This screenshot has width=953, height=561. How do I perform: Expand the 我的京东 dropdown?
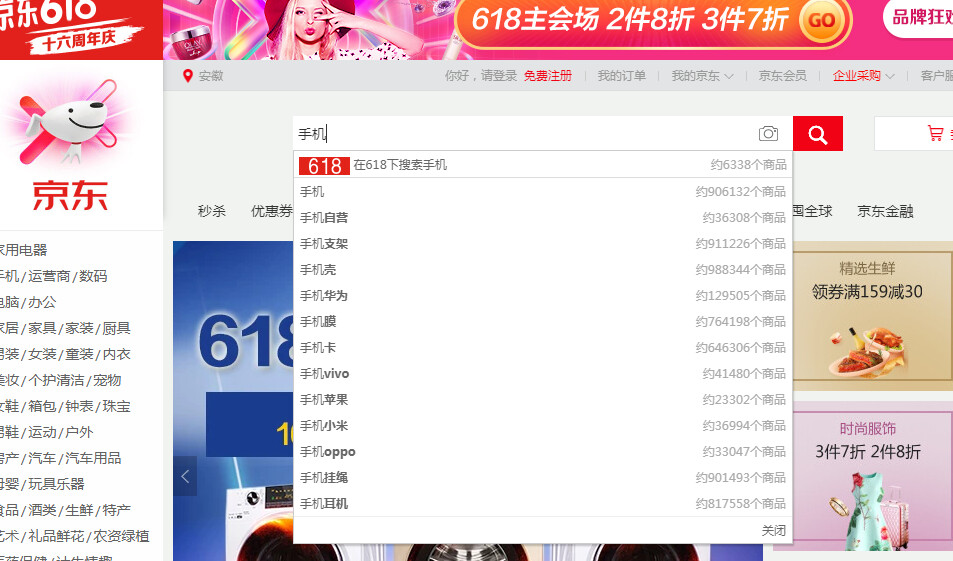[702, 76]
